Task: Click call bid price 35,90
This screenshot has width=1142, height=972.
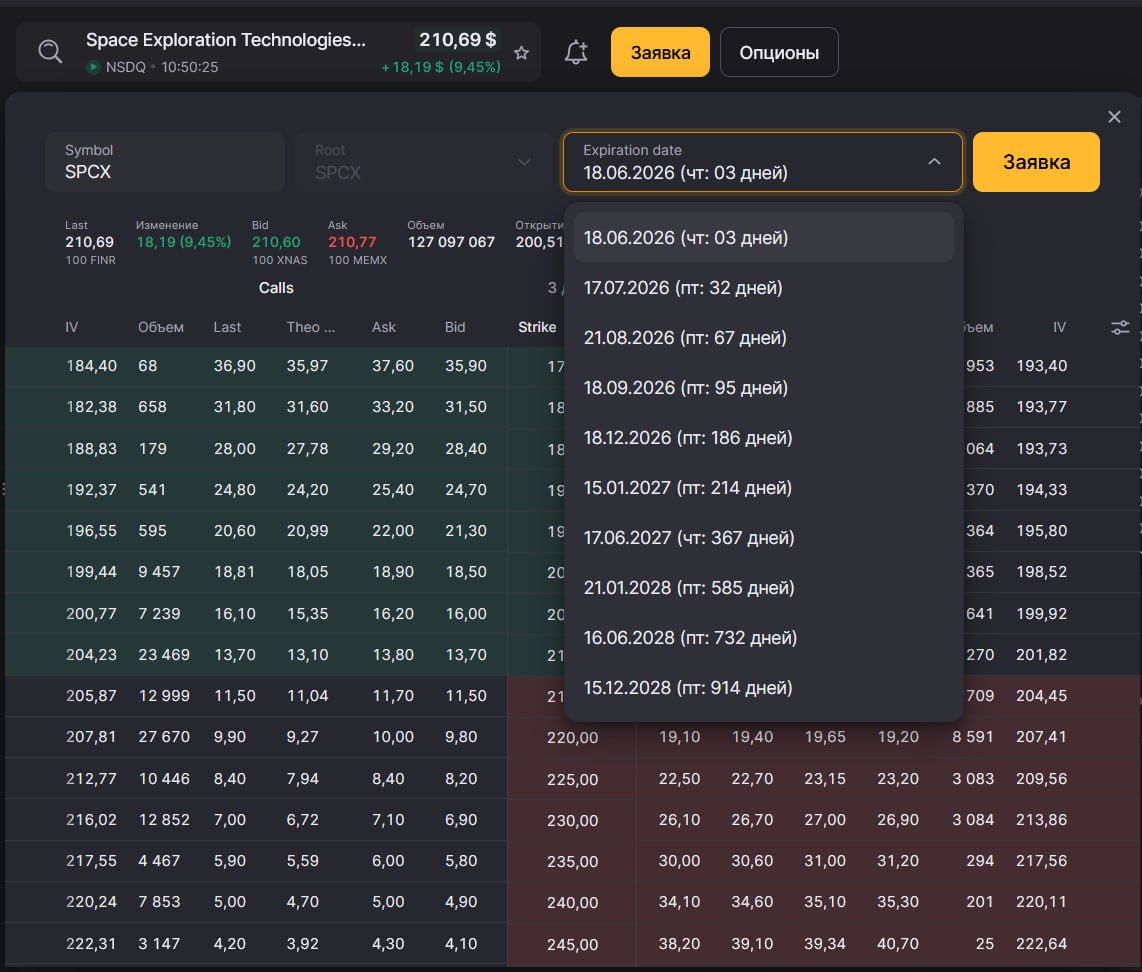Action: pyautogui.click(x=466, y=366)
